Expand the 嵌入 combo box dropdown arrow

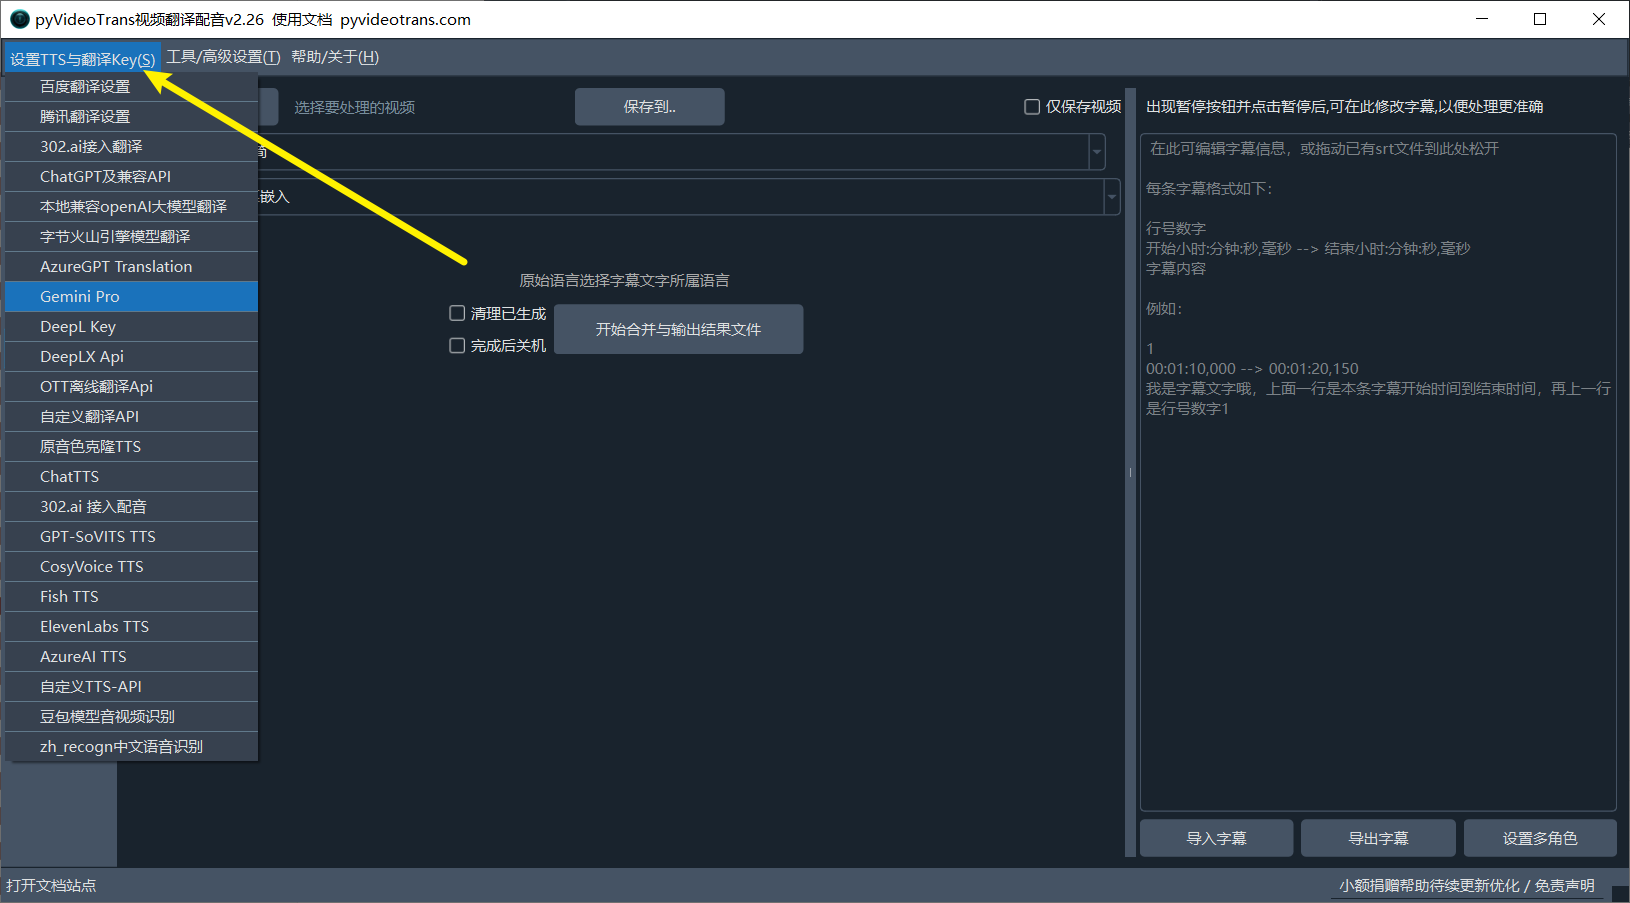[1112, 197]
